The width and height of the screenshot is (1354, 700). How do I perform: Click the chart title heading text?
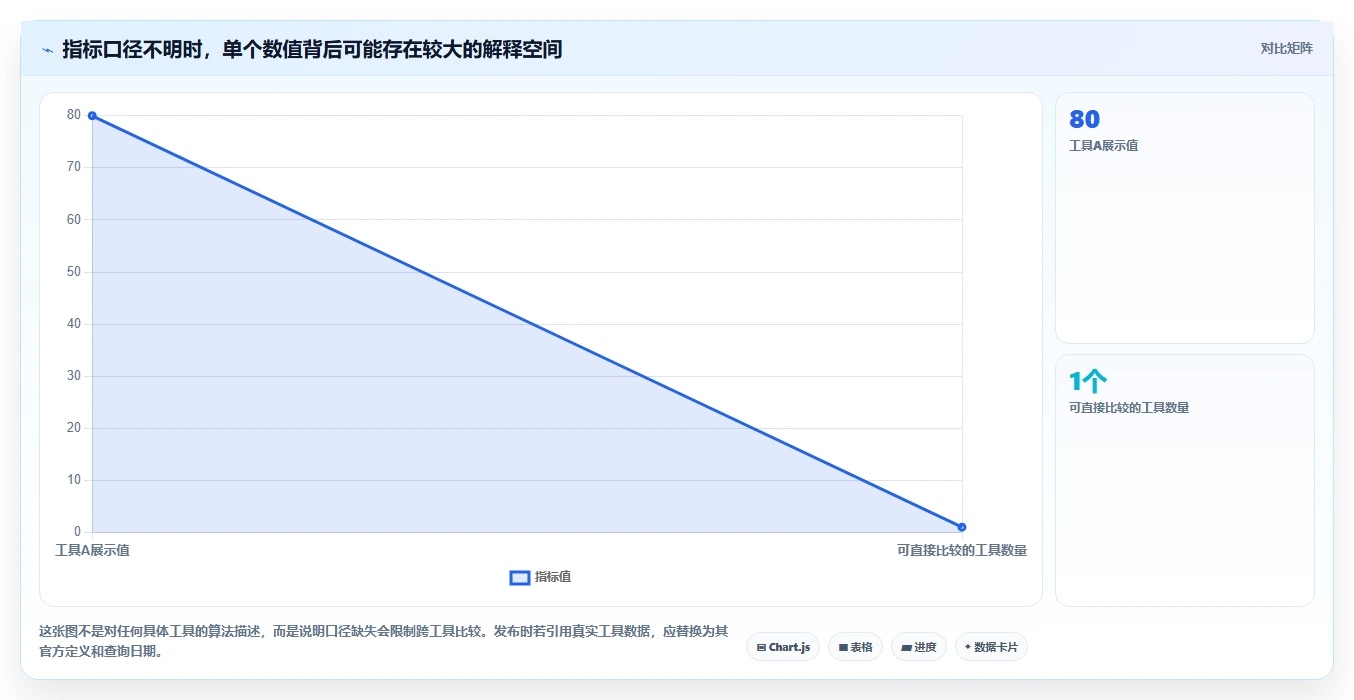point(312,49)
